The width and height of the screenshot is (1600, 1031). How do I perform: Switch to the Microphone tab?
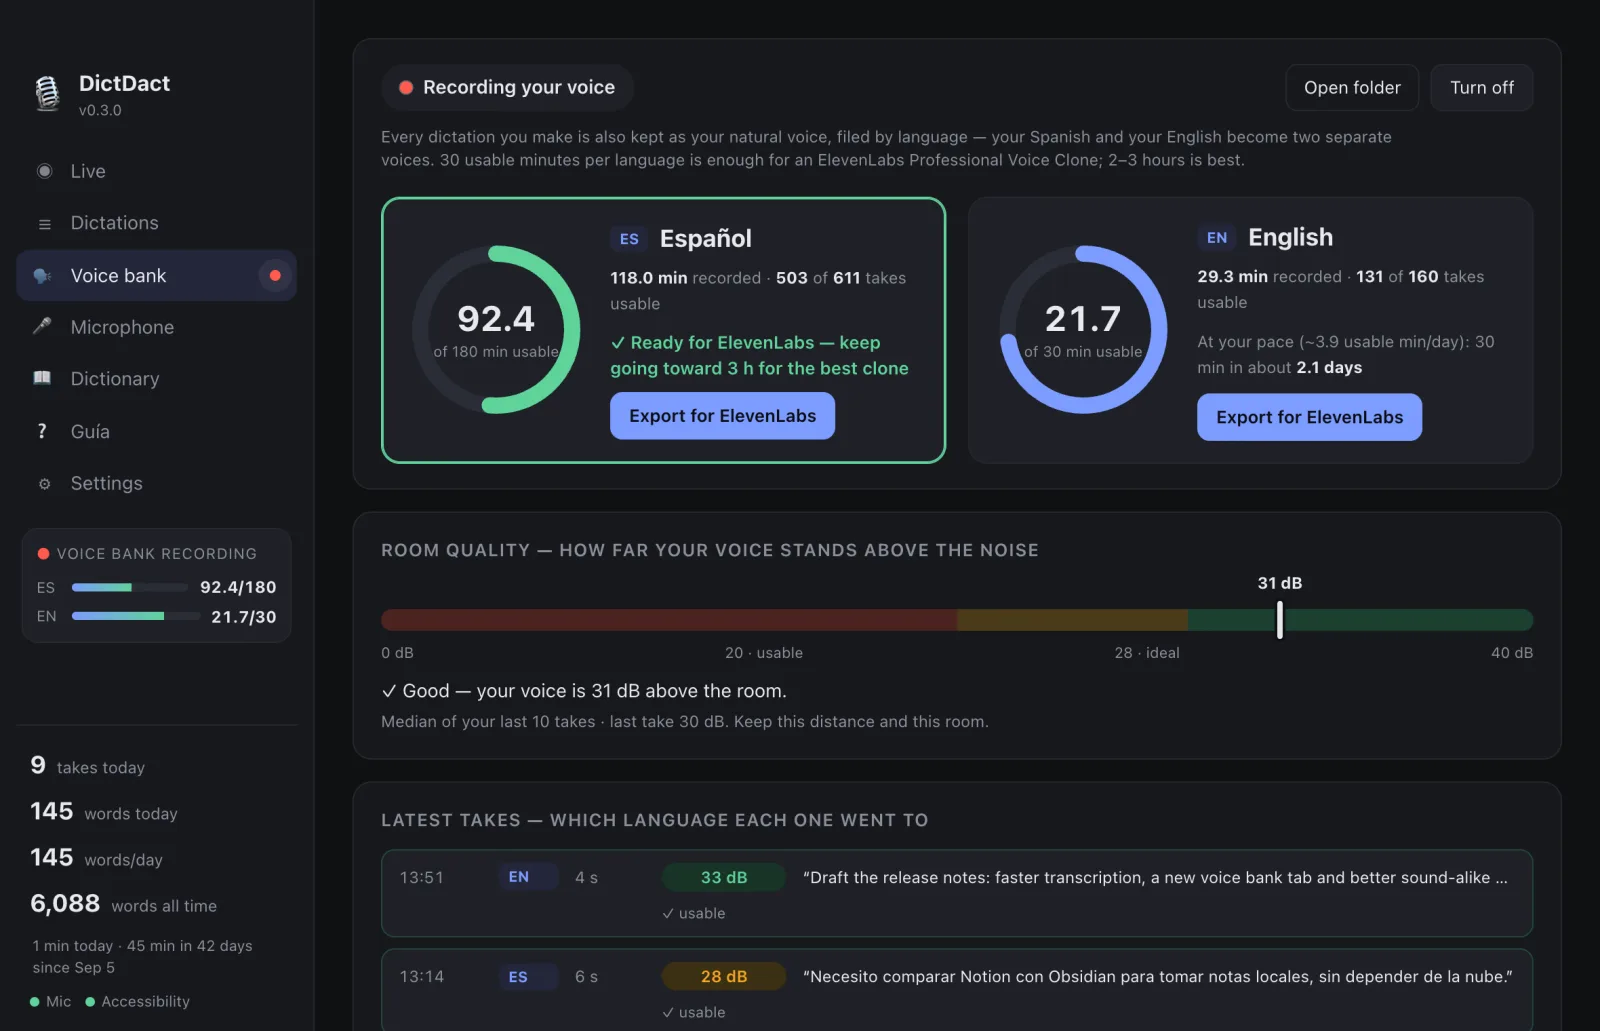157,327
